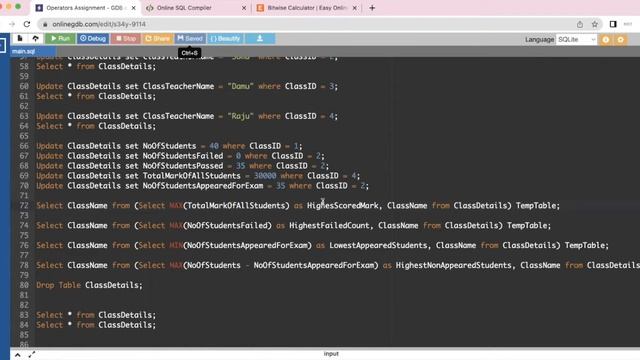Click line number 80 in the gutter
Viewport: 640px width, 360px height.
click(x=24, y=285)
